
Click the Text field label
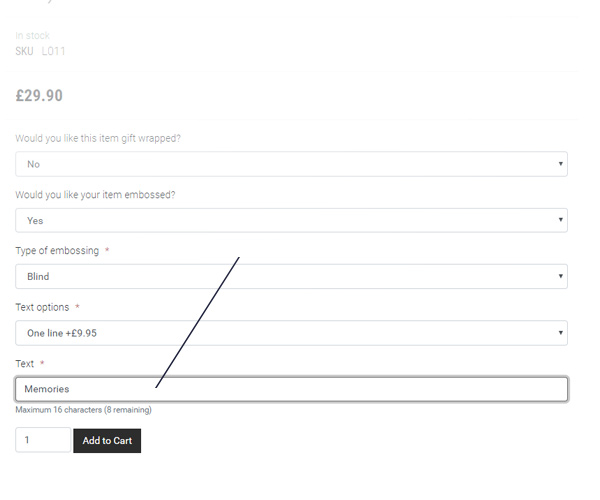click(x=24, y=363)
